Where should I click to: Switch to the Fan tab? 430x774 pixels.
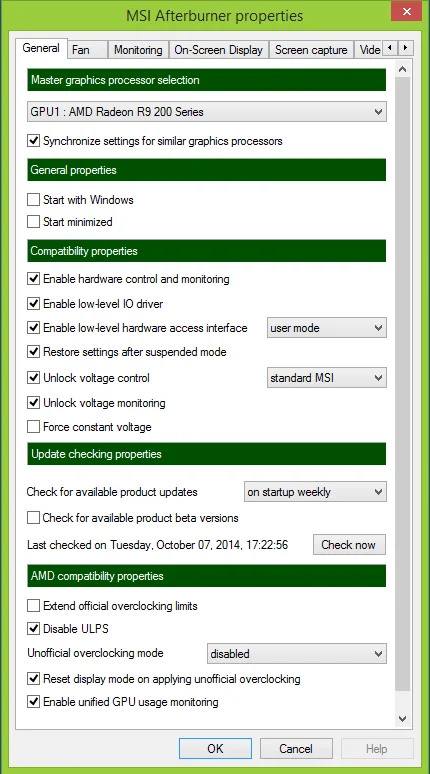(87, 50)
